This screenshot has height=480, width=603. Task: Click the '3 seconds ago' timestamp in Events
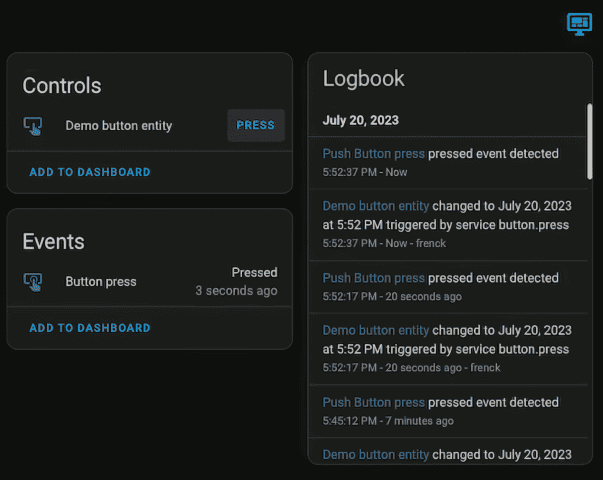pyautogui.click(x=236, y=291)
